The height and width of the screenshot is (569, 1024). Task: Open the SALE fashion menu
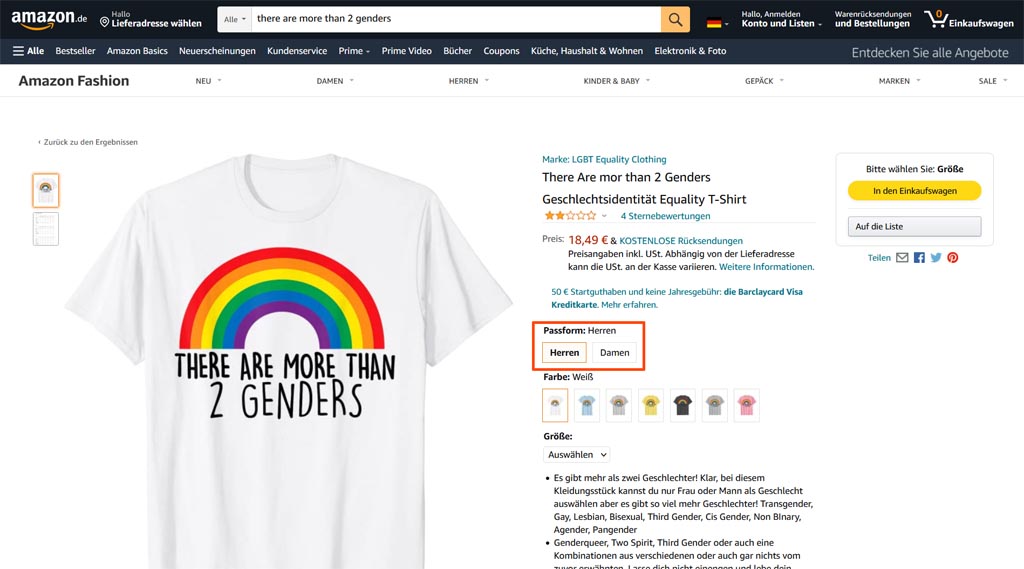coord(991,81)
